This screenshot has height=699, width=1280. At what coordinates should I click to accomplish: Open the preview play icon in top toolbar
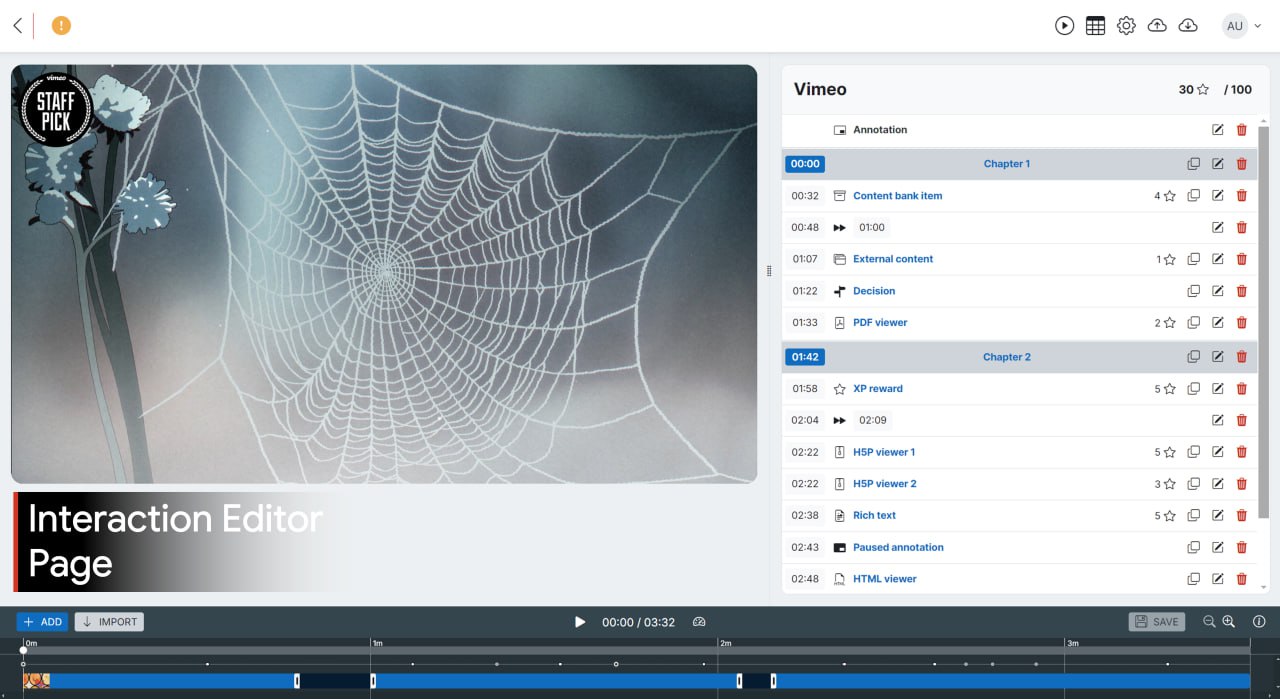pyautogui.click(x=1064, y=26)
